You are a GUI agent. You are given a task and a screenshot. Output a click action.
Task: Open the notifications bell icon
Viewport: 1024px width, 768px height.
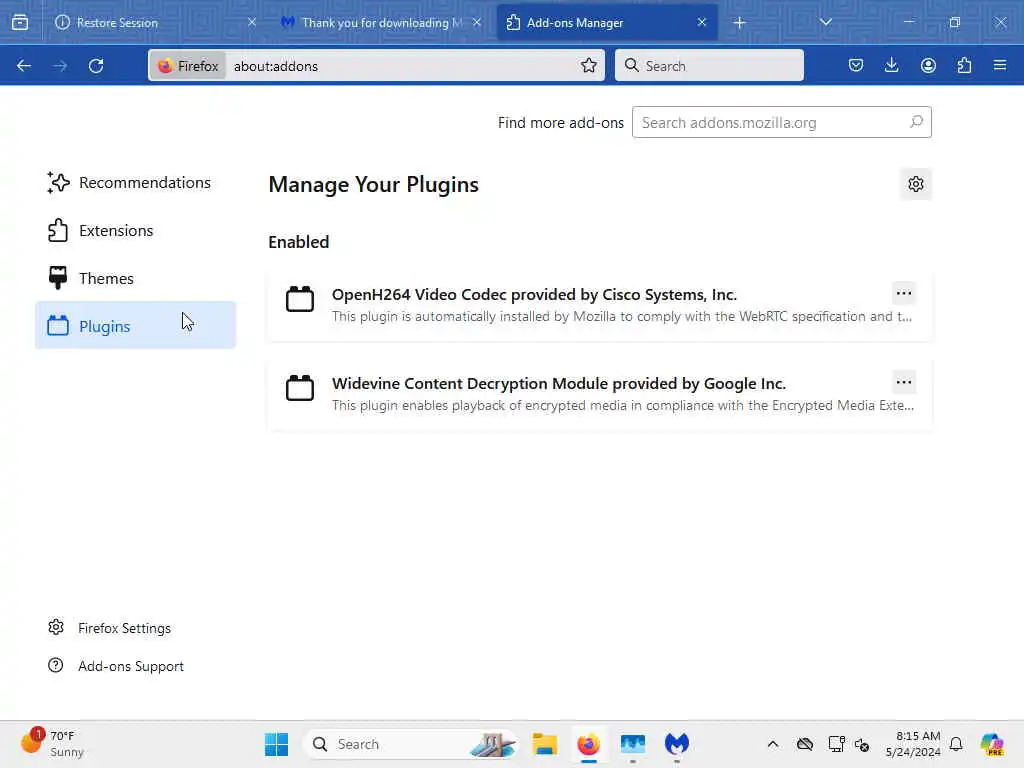click(956, 744)
